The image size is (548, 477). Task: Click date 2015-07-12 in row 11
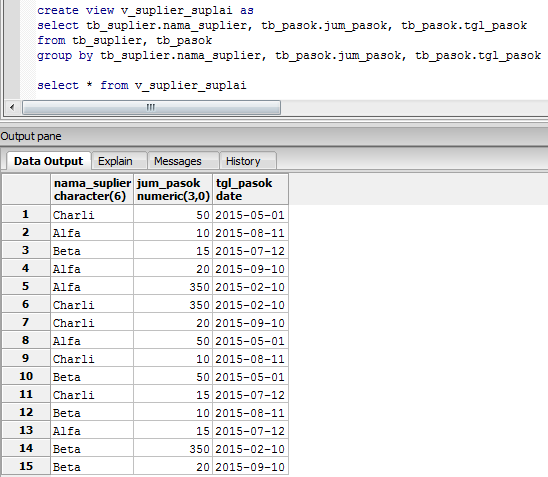point(250,394)
